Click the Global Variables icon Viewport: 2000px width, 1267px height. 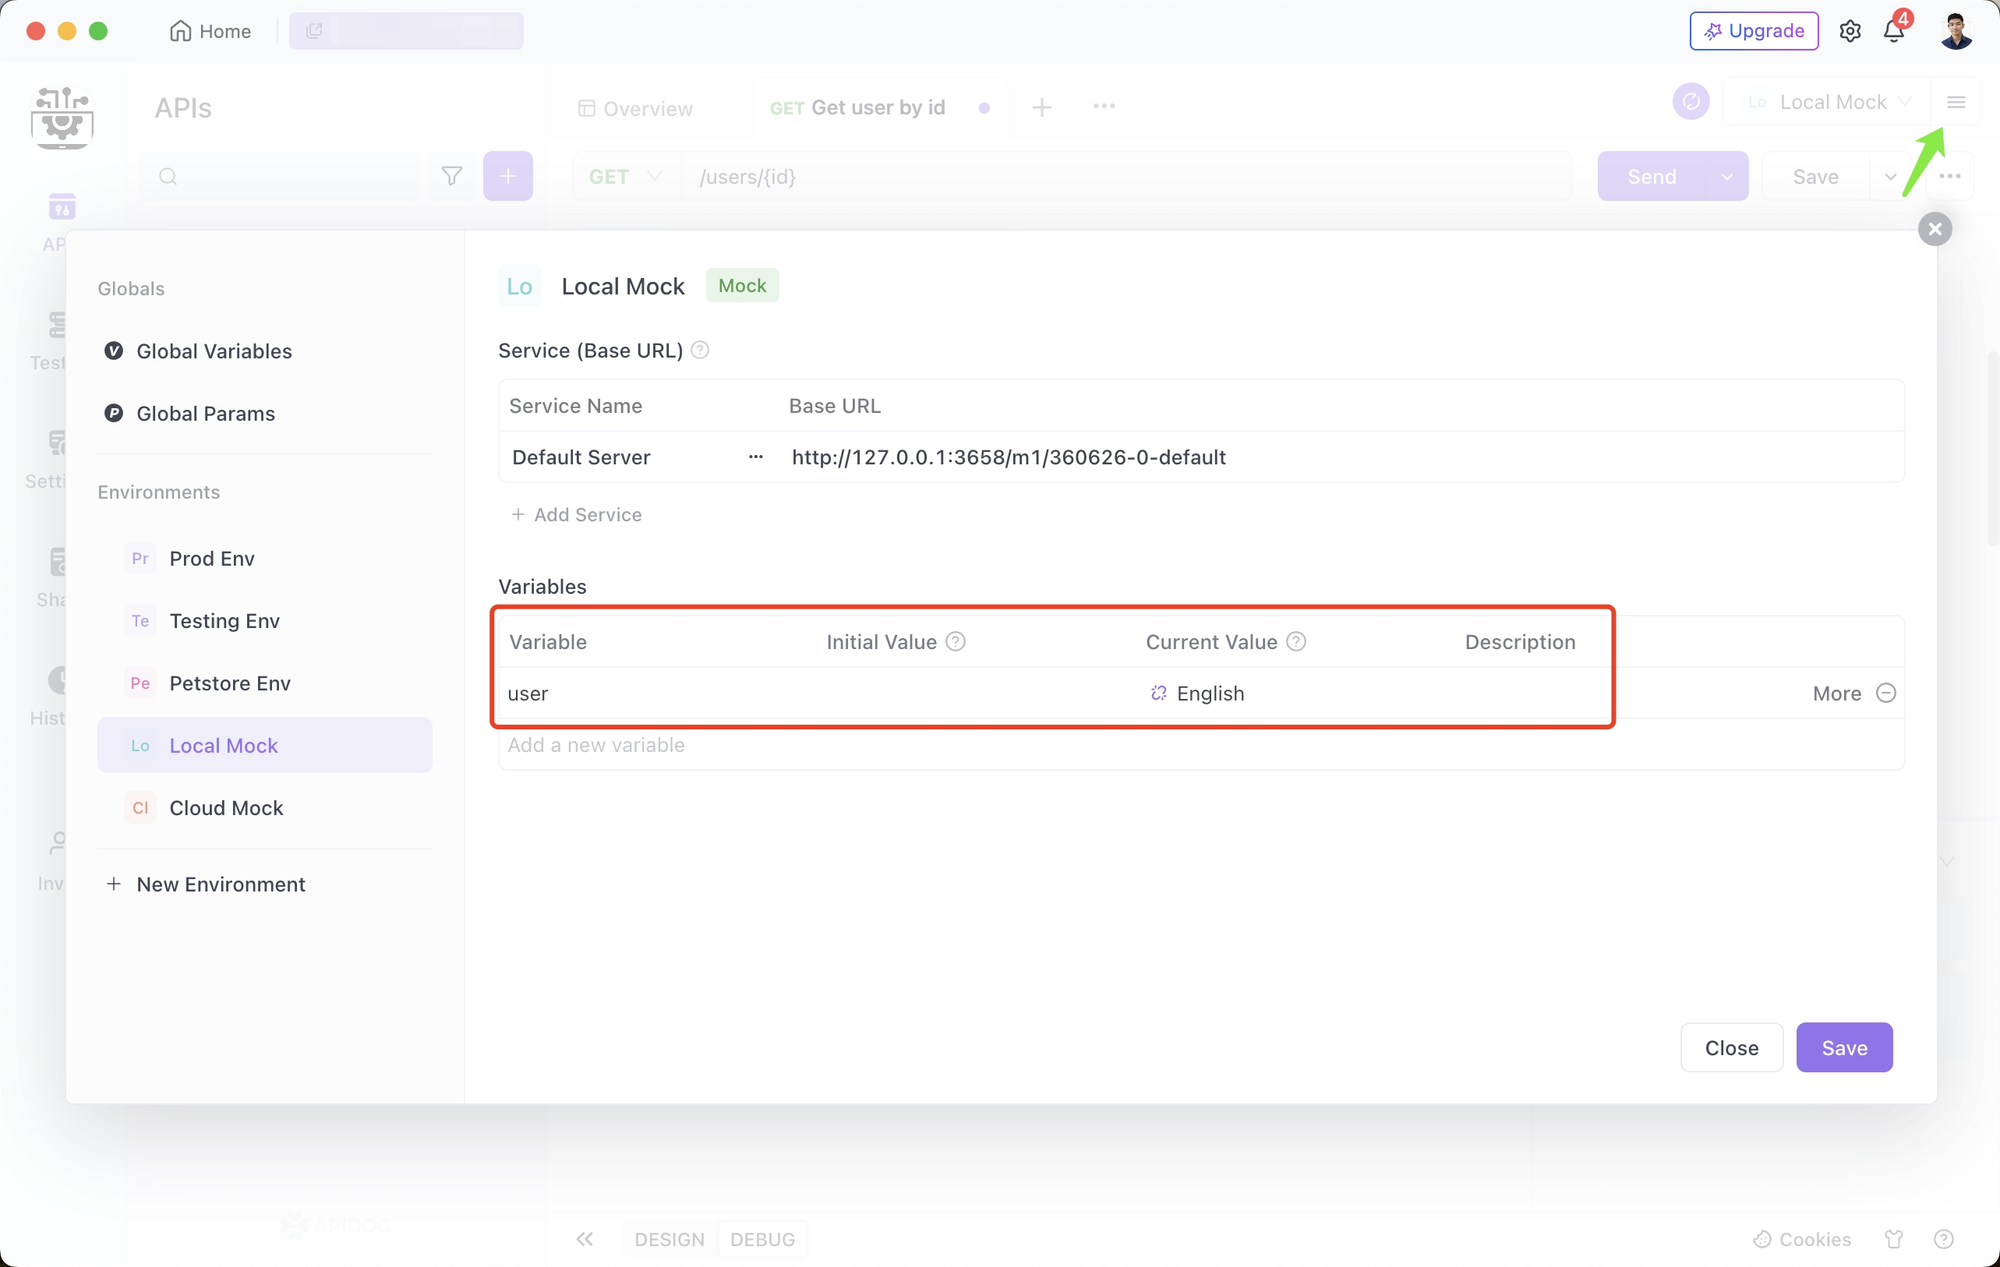pyautogui.click(x=115, y=350)
